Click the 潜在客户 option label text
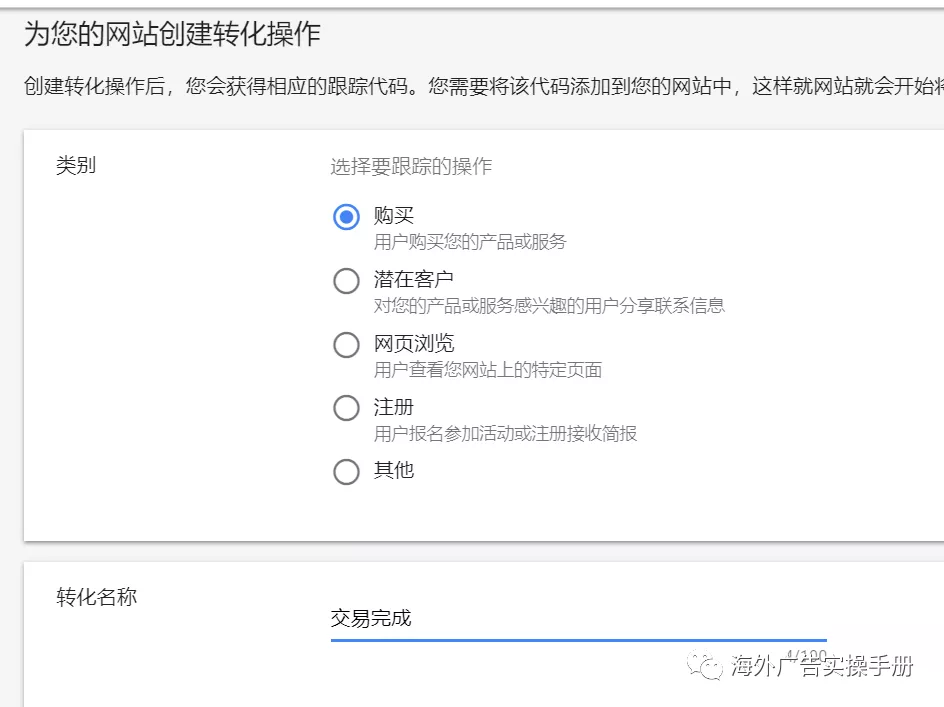This screenshot has width=944, height=707. point(414,279)
